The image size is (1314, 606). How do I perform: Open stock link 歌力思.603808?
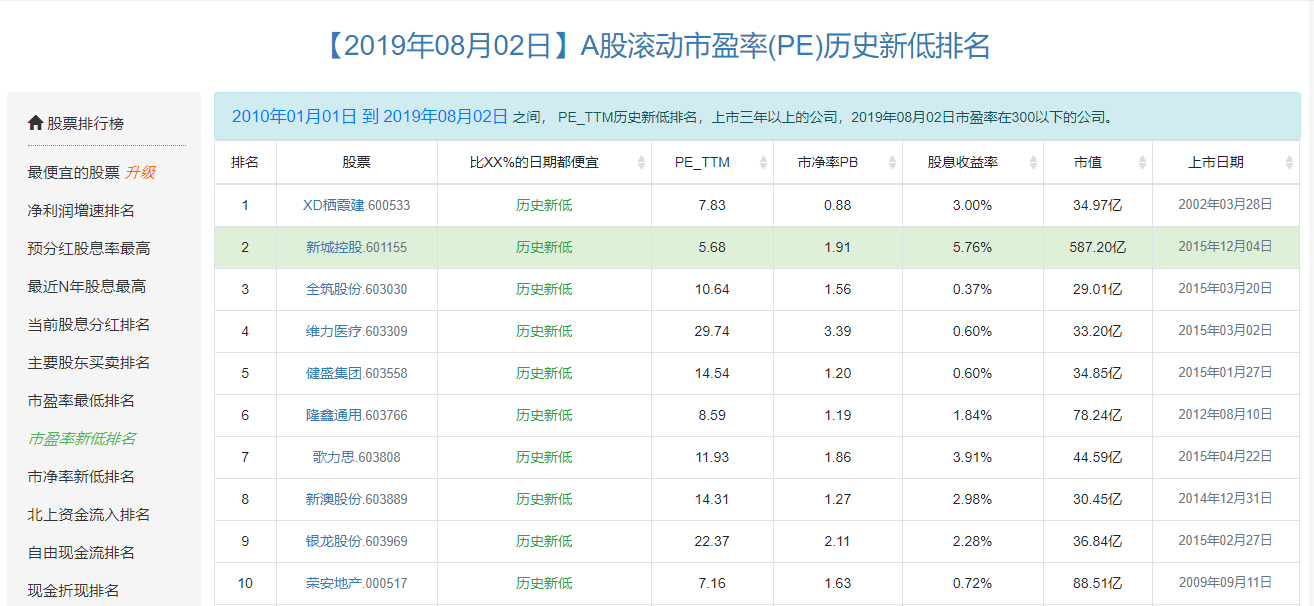(356, 457)
